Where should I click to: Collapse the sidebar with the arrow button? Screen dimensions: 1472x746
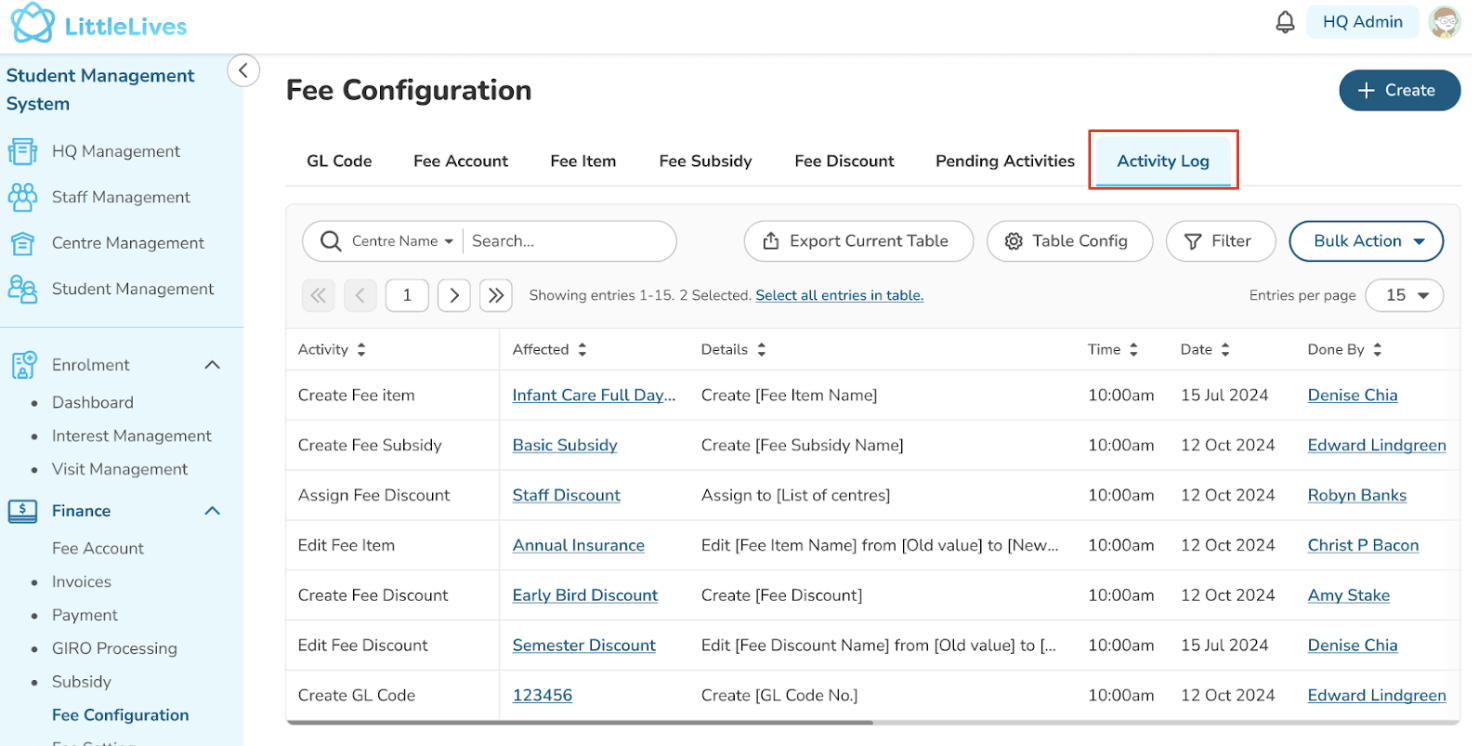coord(243,71)
